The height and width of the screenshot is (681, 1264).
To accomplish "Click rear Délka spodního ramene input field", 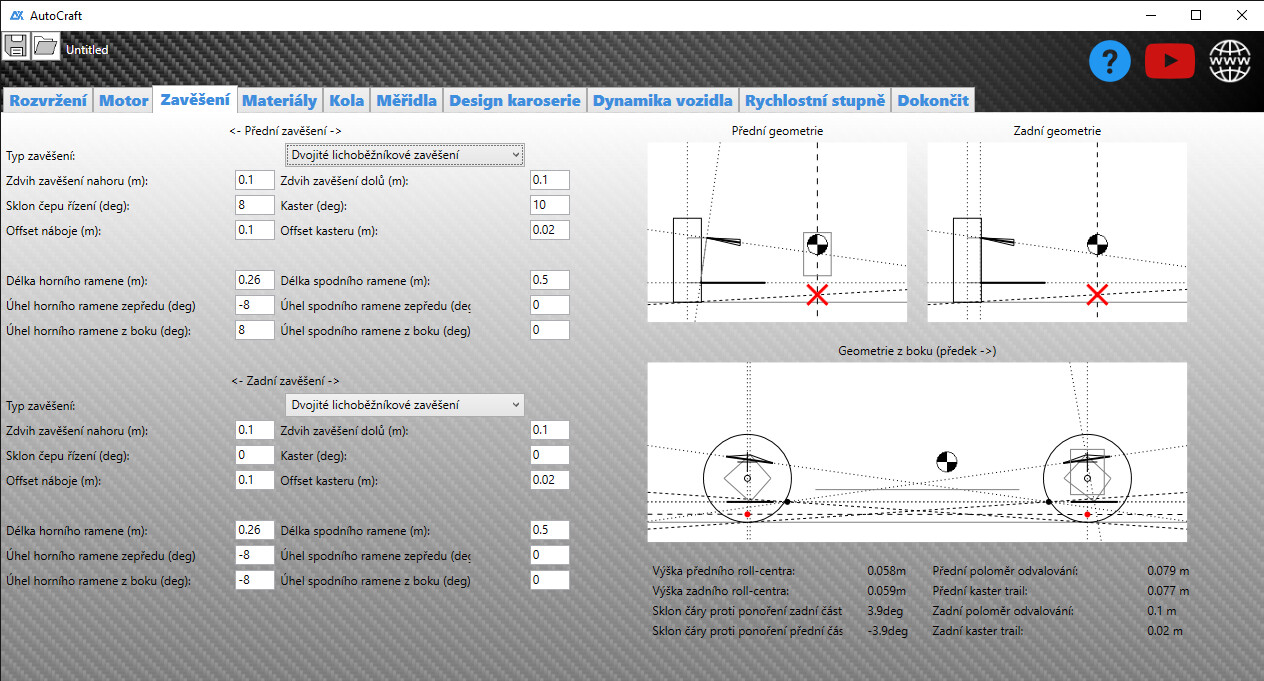I will pos(549,530).
